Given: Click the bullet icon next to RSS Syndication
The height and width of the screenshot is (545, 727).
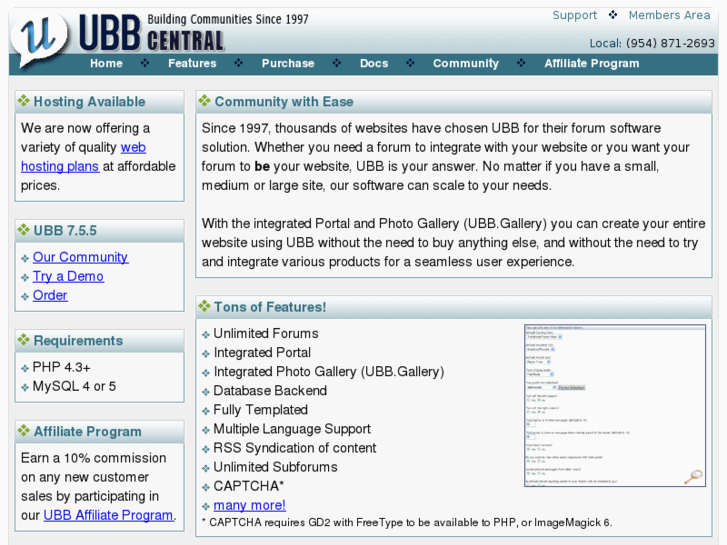Looking at the screenshot, I should tap(206, 449).
